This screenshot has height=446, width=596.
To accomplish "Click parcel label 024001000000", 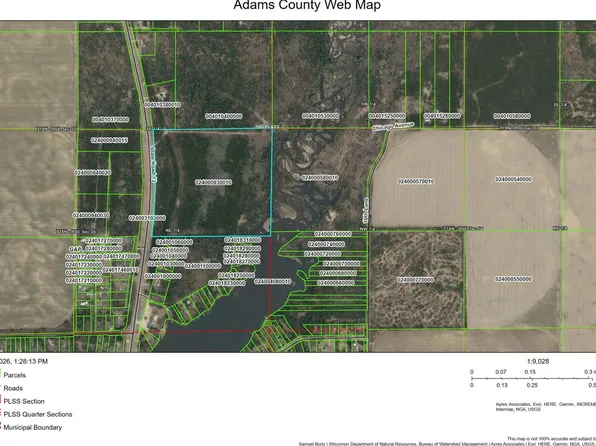I will (x=163, y=276).
